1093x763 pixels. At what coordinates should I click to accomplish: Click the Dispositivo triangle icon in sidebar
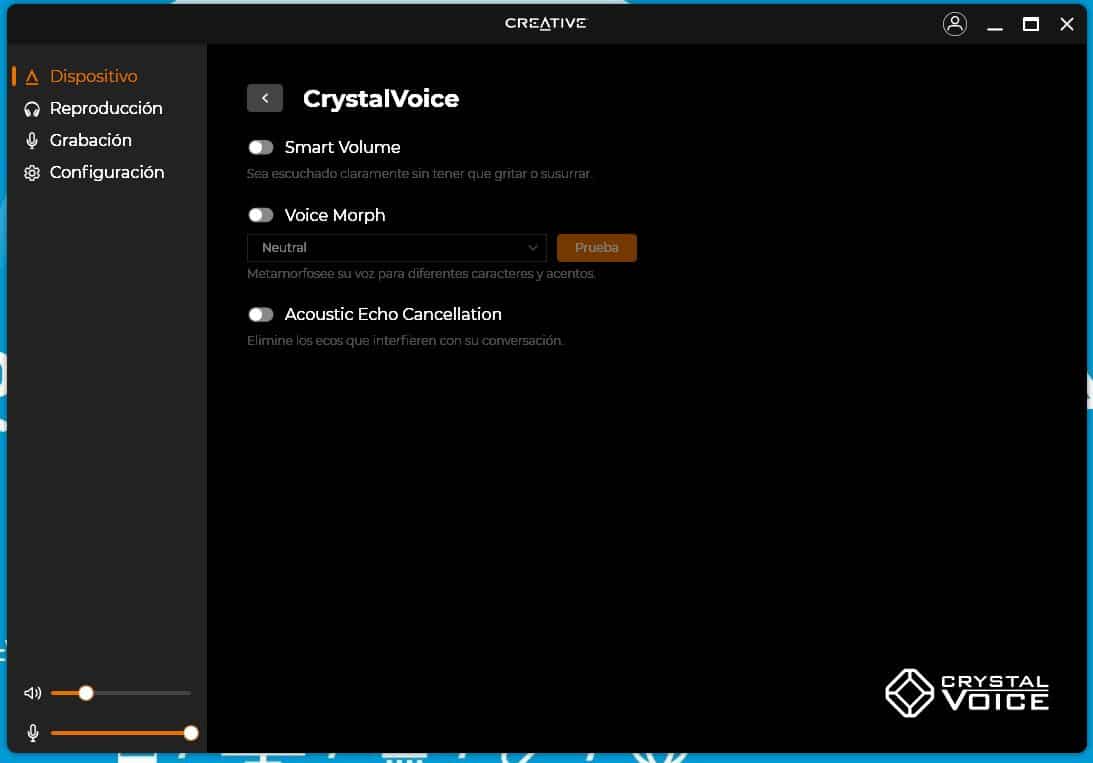coord(32,77)
